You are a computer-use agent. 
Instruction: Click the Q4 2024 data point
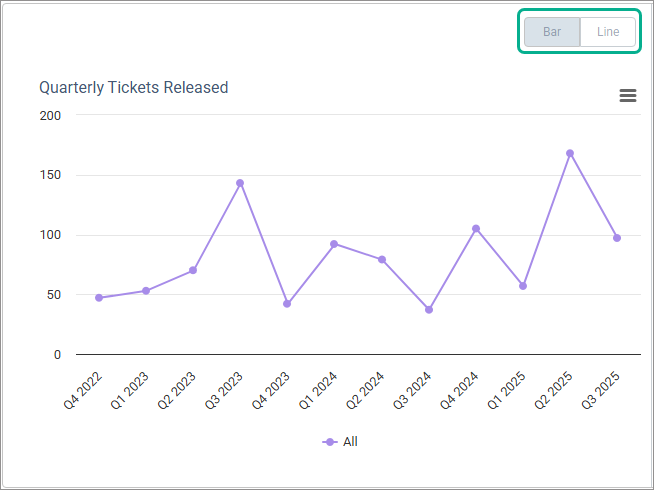pyautogui.click(x=476, y=229)
